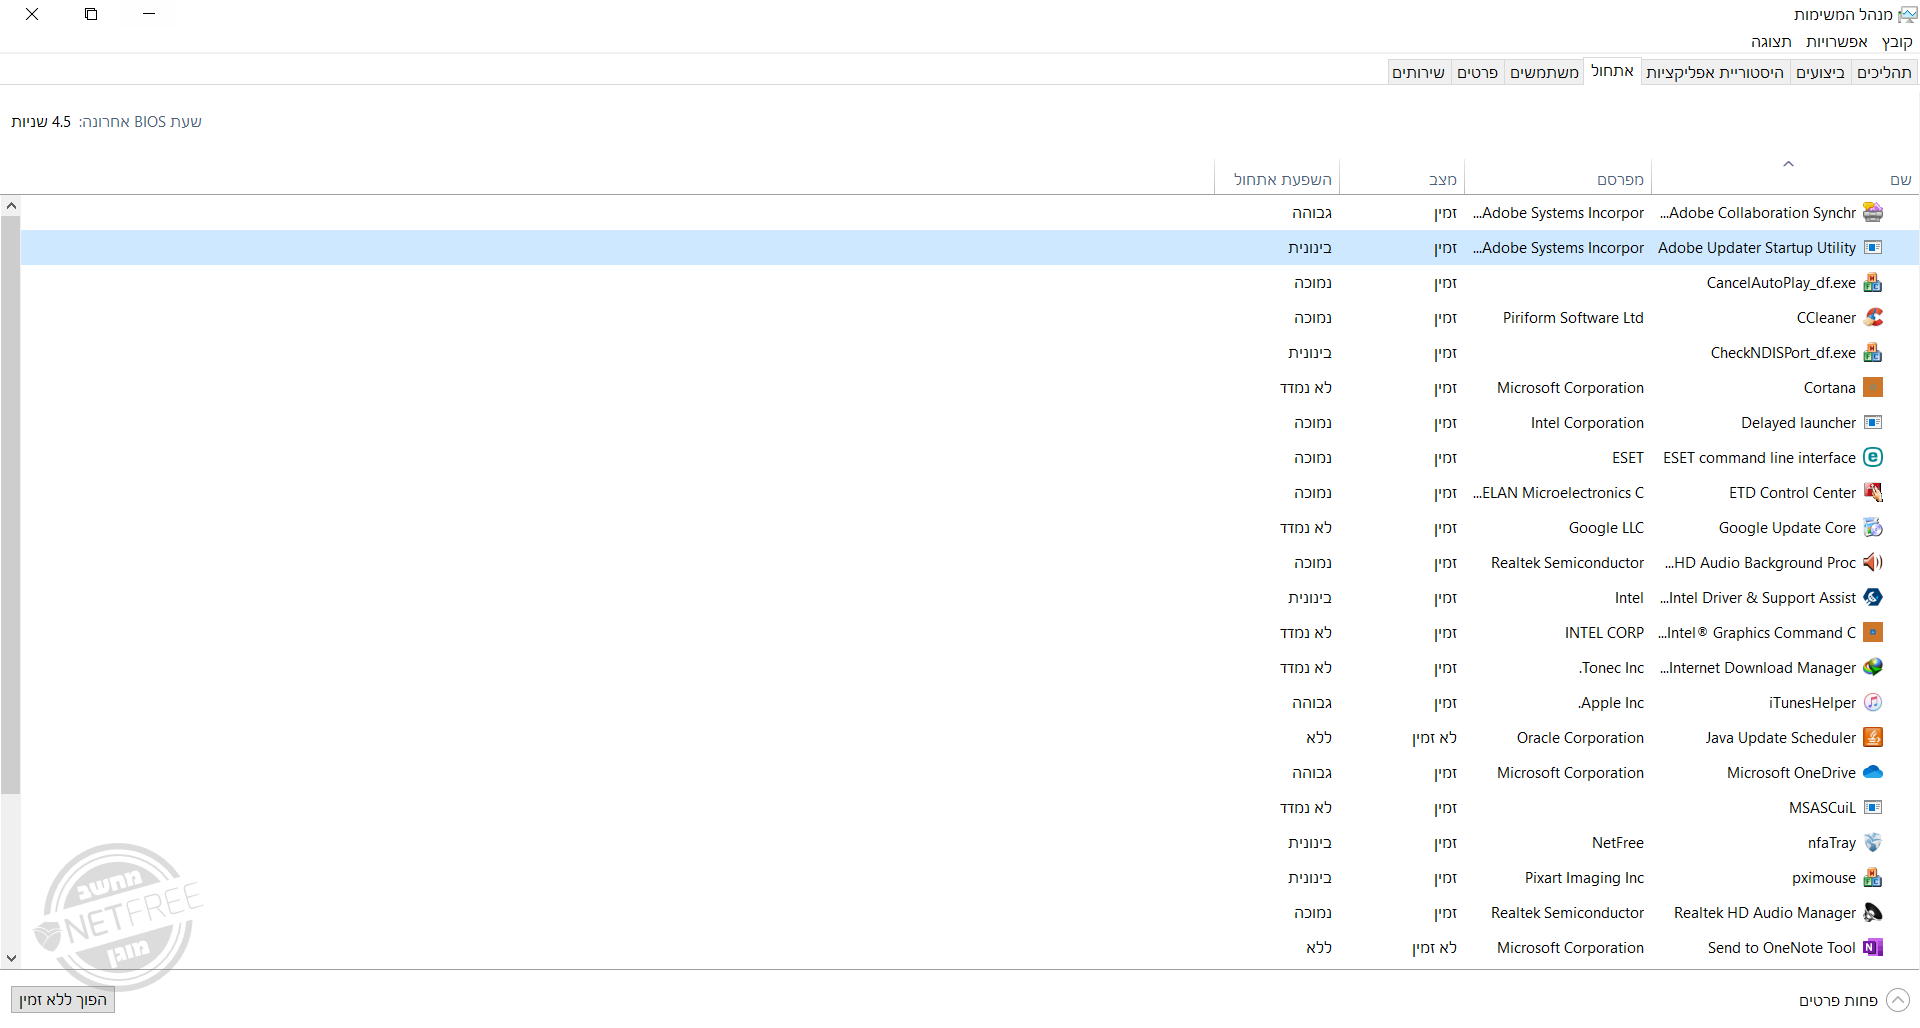Switch to the פרטים (Details) tab
The image size is (1920, 1028).
[1477, 72]
